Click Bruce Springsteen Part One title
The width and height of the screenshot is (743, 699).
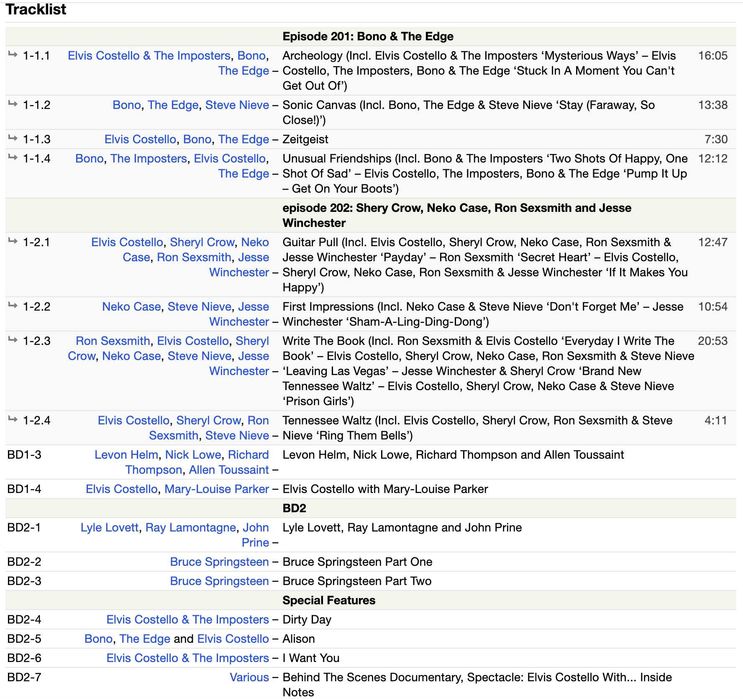(x=357, y=562)
